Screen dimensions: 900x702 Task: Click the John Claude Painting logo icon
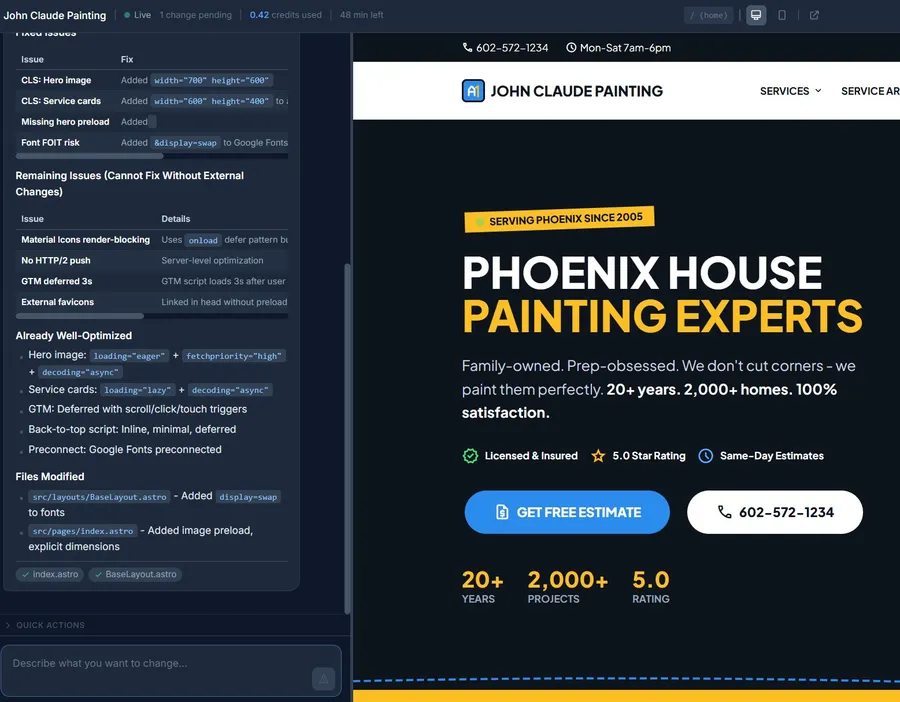click(x=473, y=91)
